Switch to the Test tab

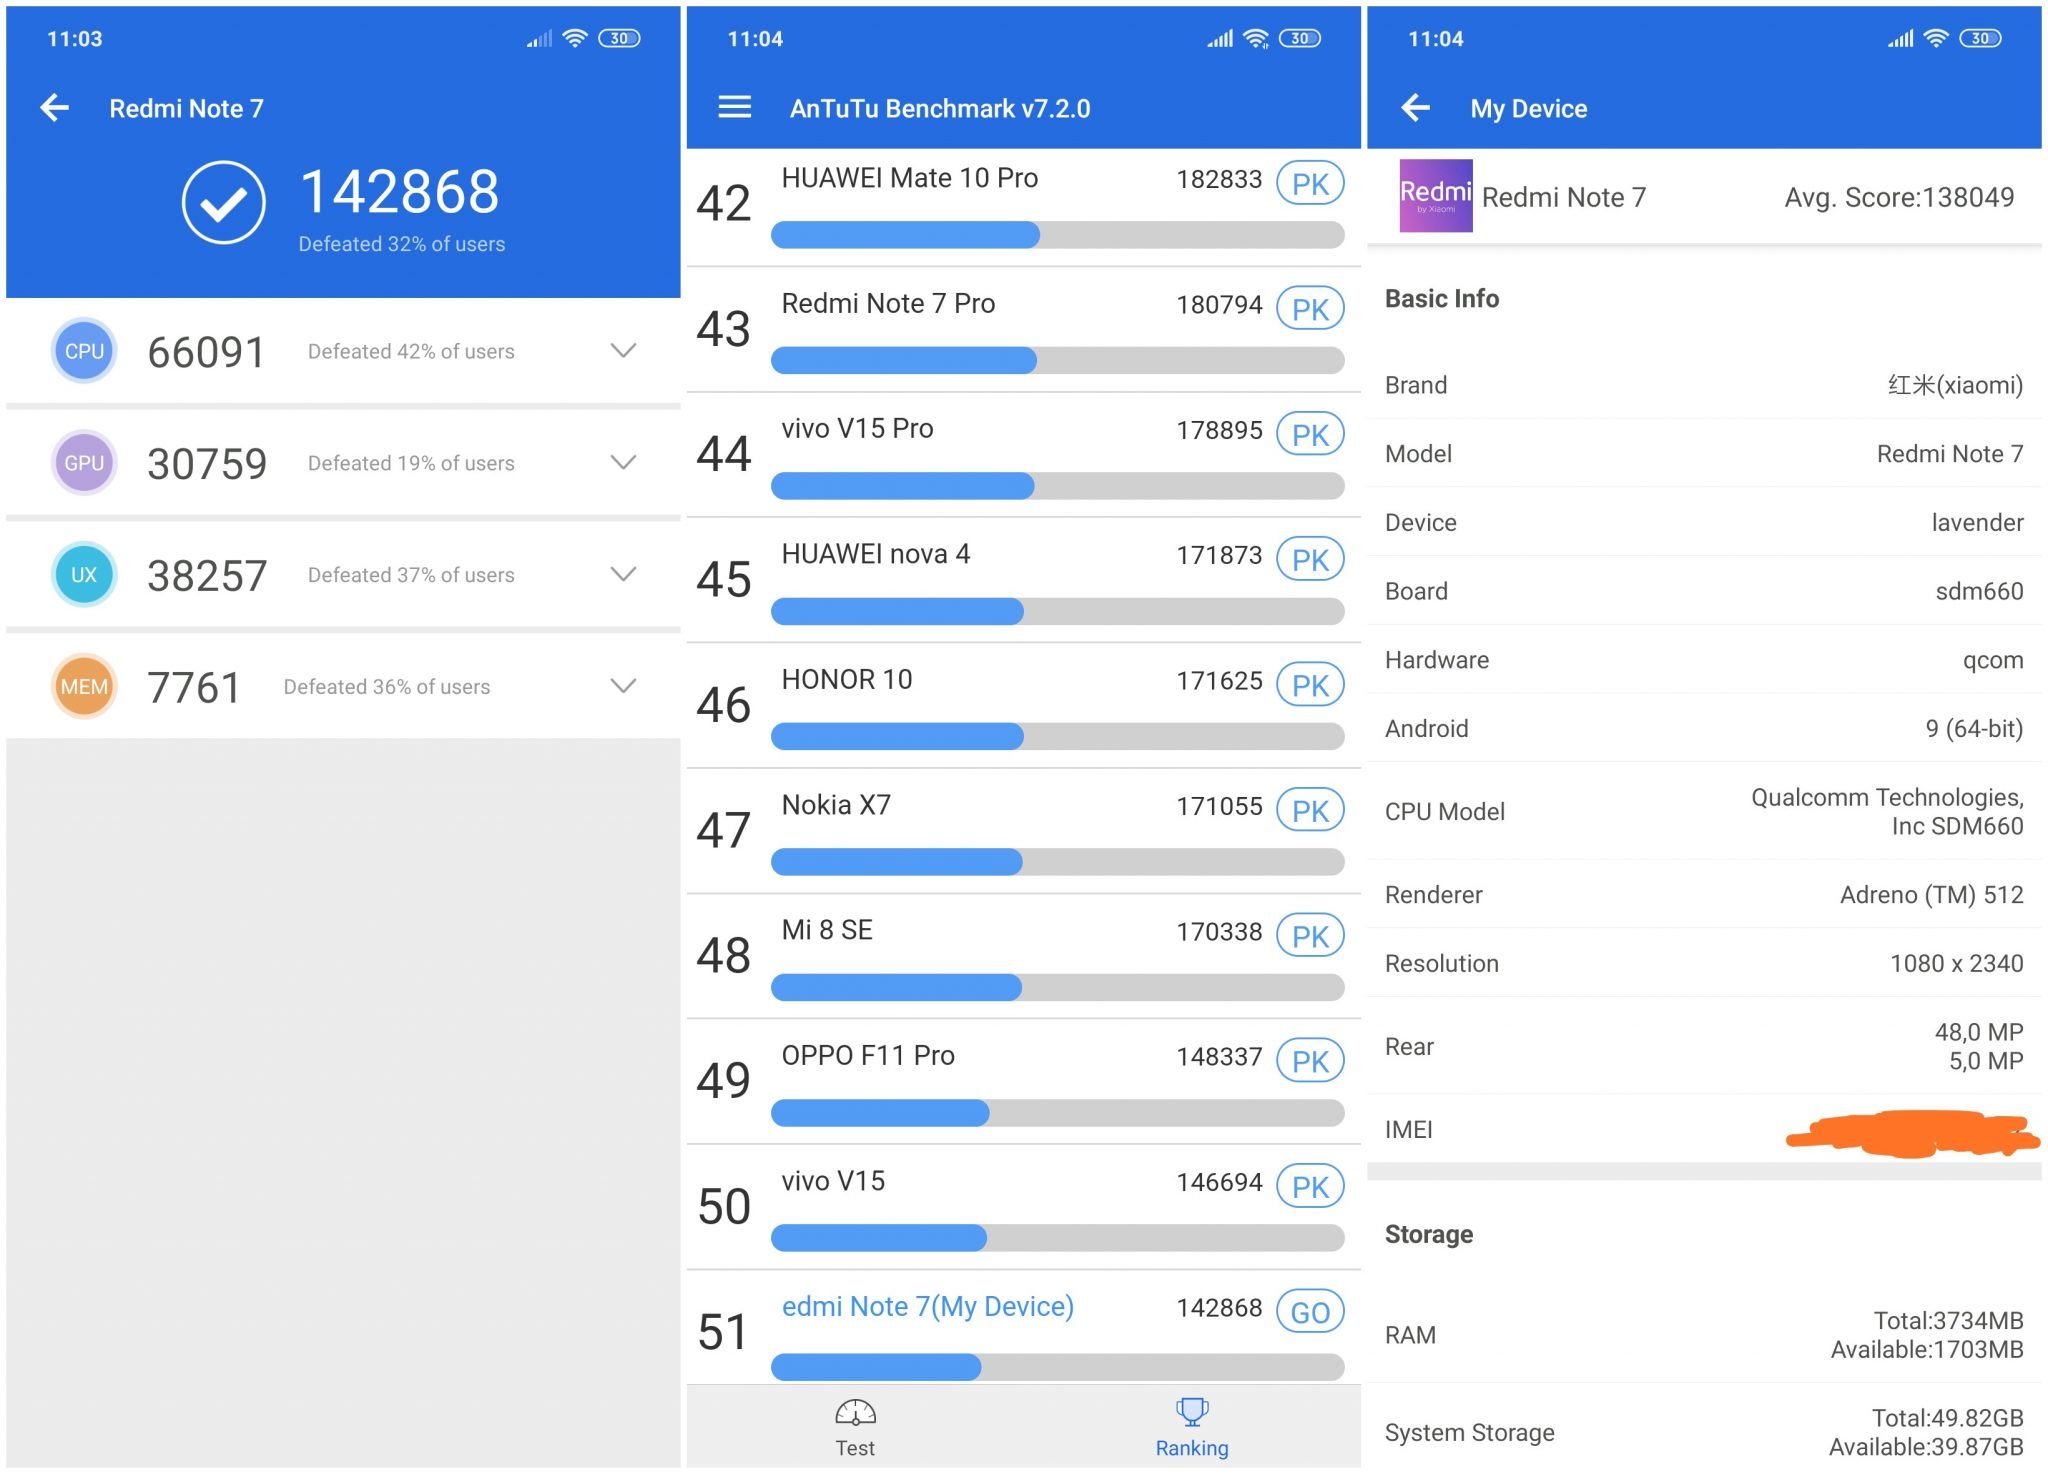[855, 1428]
